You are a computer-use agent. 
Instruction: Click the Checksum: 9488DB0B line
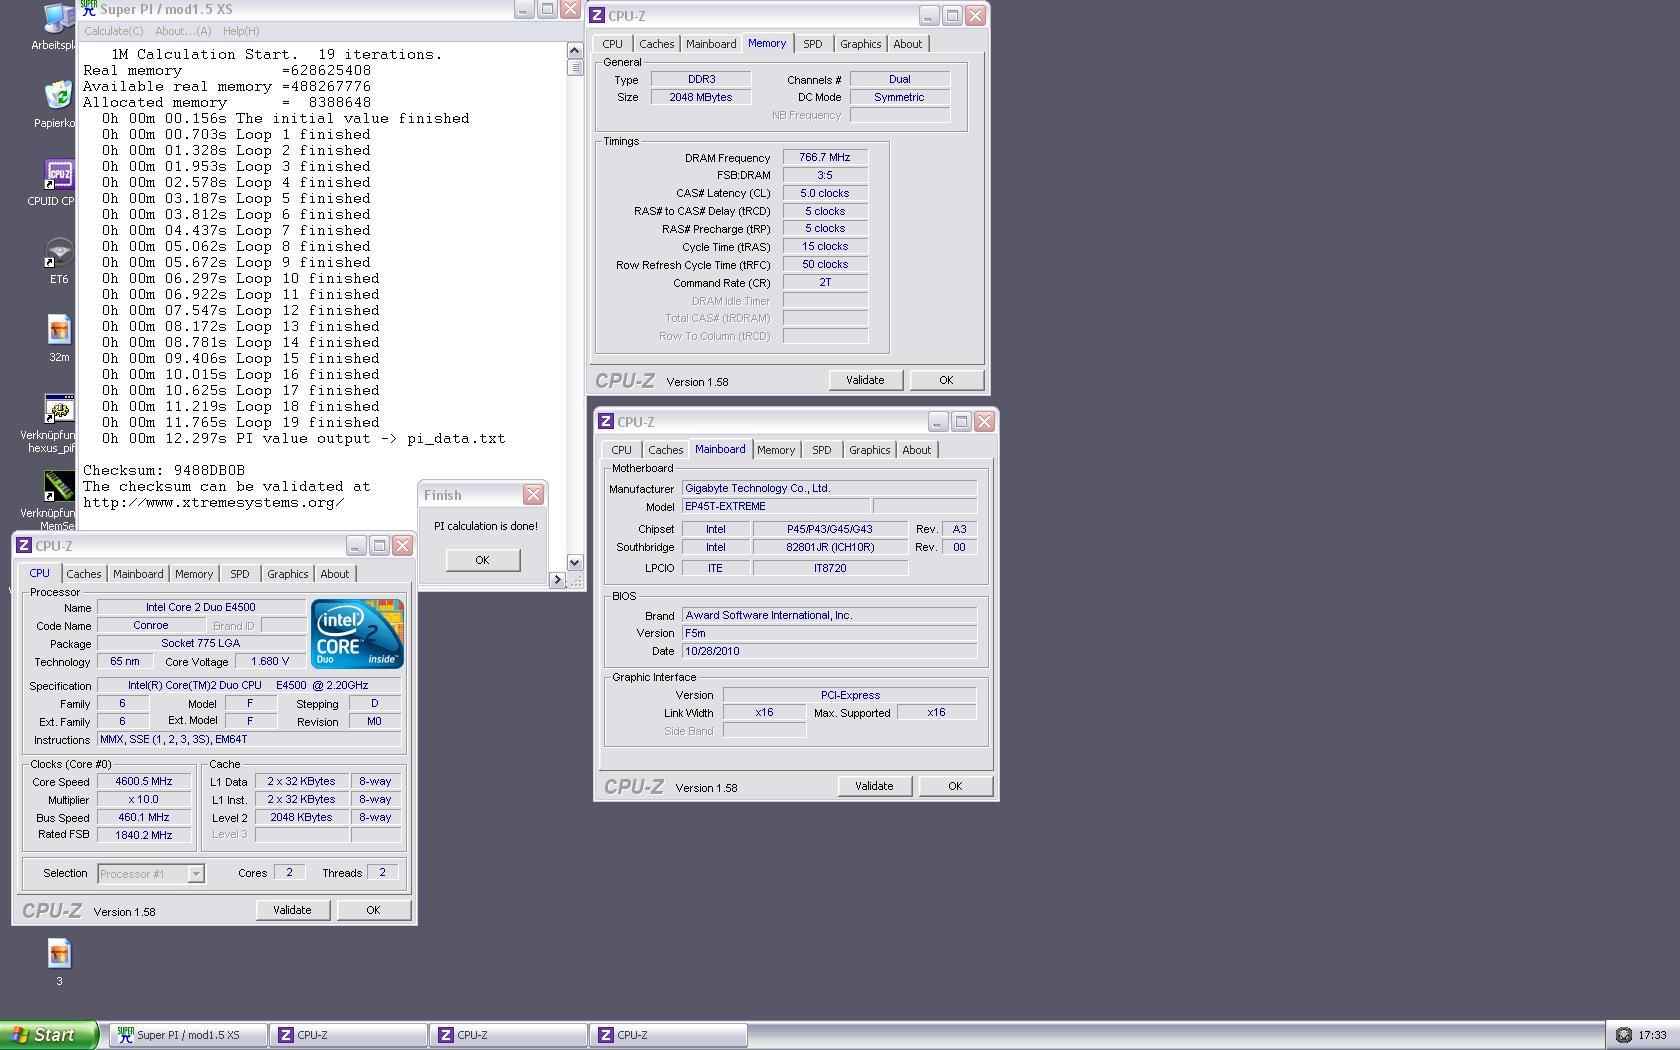coord(164,470)
